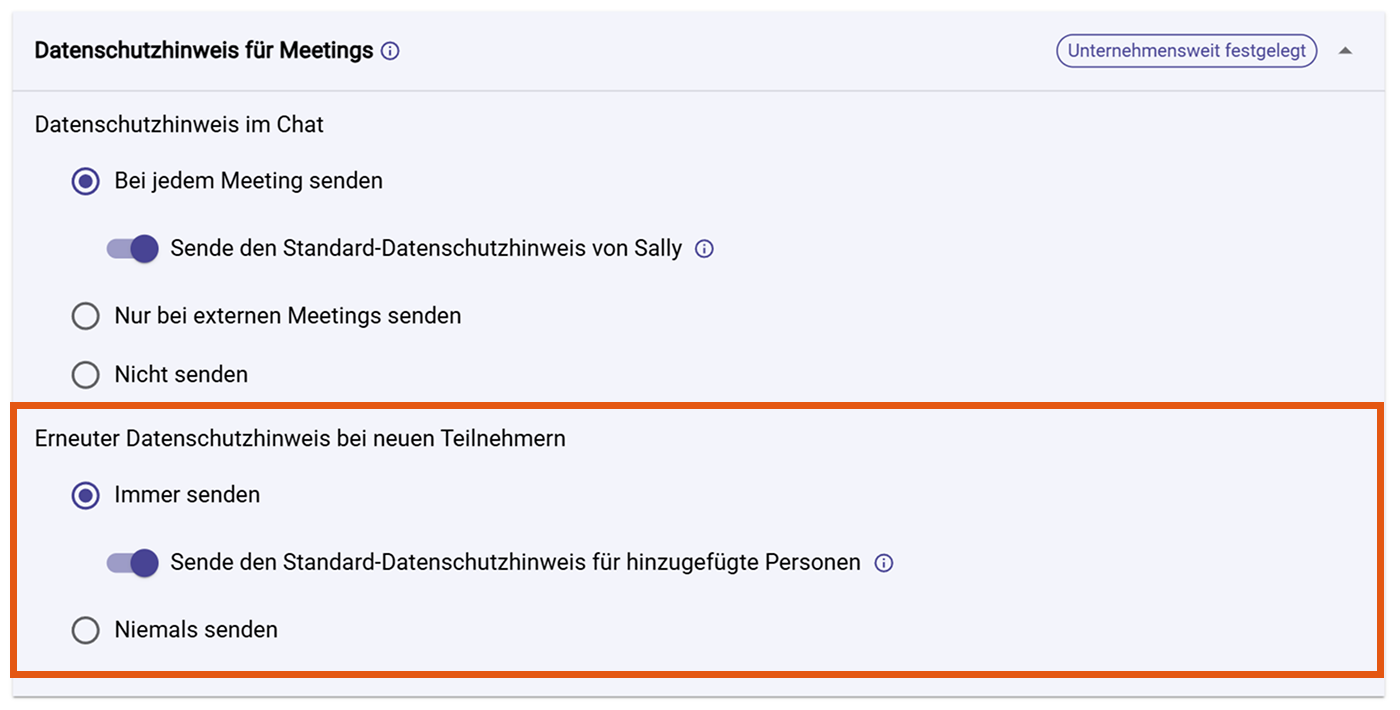Select the Bei jedem Meeting senden radio button

coord(86,181)
